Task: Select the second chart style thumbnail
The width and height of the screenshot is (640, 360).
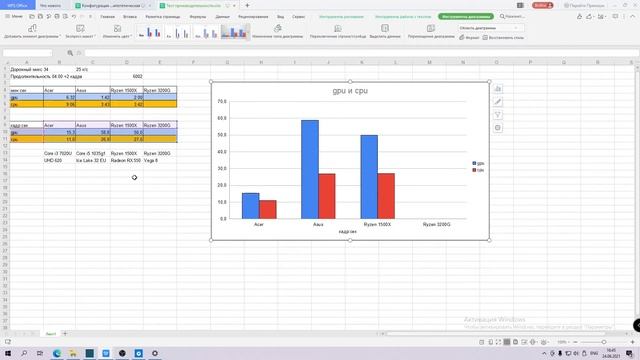Action: click(178, 32)
